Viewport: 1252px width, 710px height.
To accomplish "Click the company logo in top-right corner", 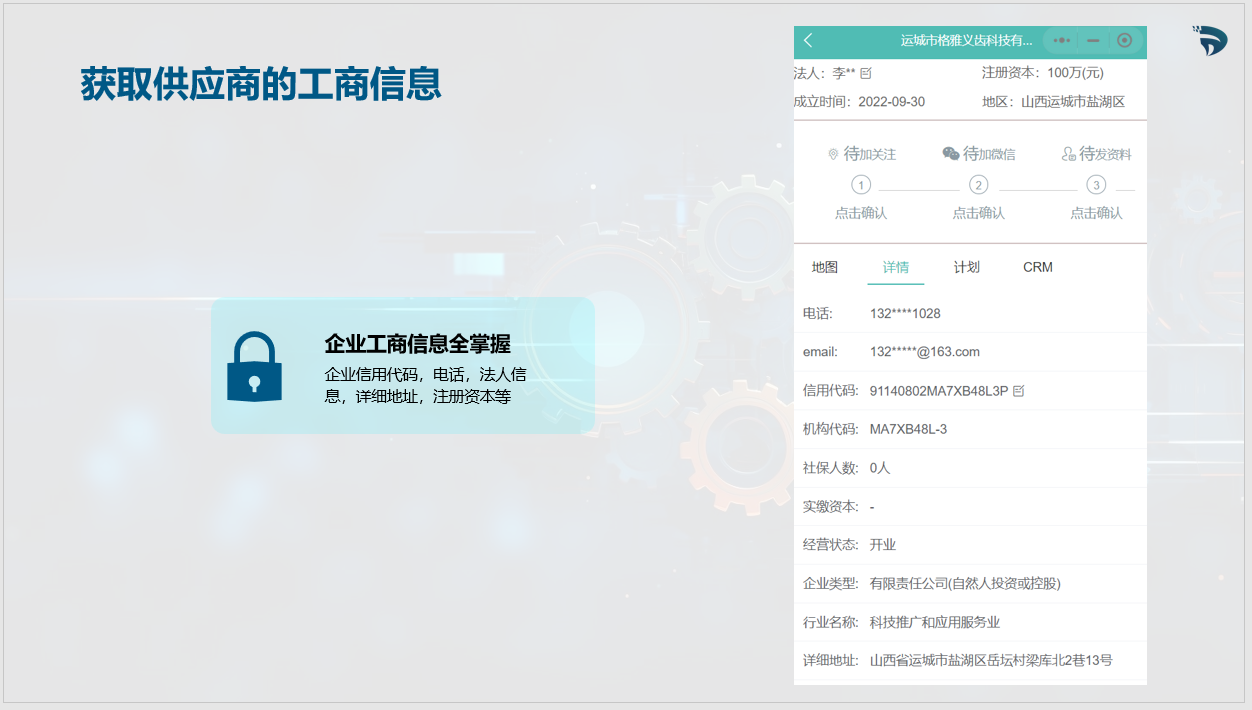I will [x=1210, y=41].
